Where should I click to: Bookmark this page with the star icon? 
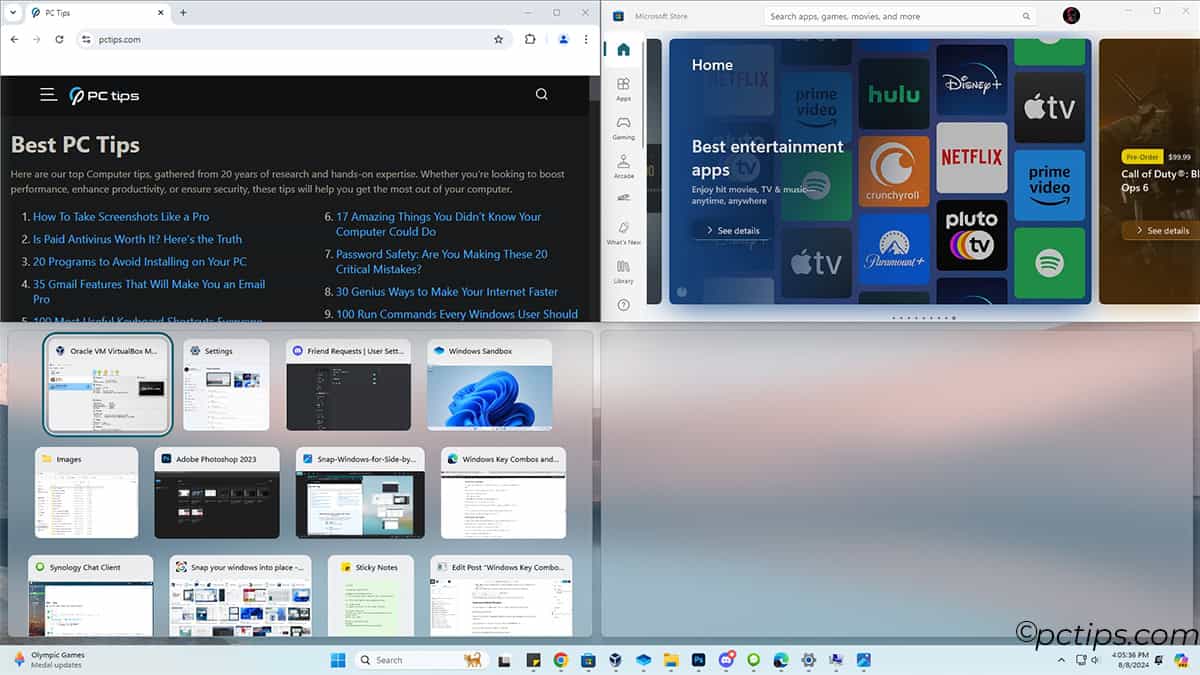[x=498, y=39]
